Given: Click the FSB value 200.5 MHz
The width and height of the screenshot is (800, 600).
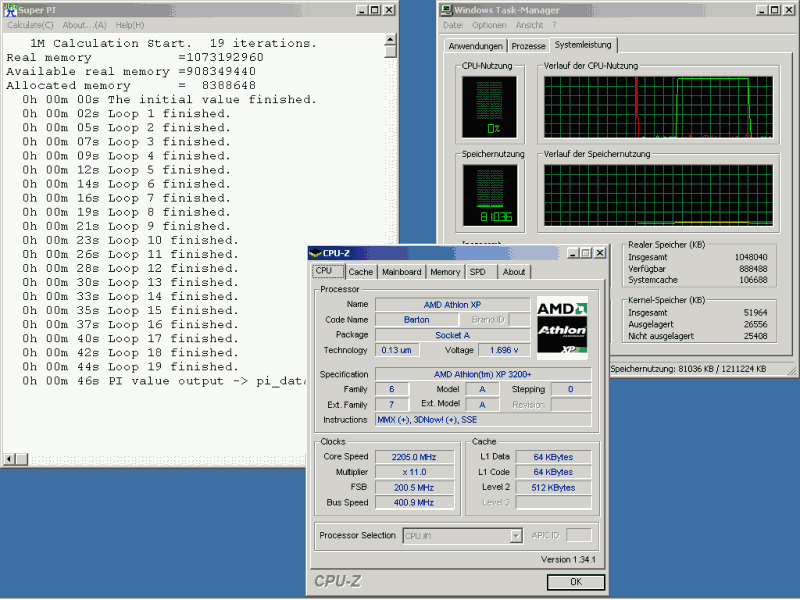Looking at the screenshot, I should (x=414, y=487).
